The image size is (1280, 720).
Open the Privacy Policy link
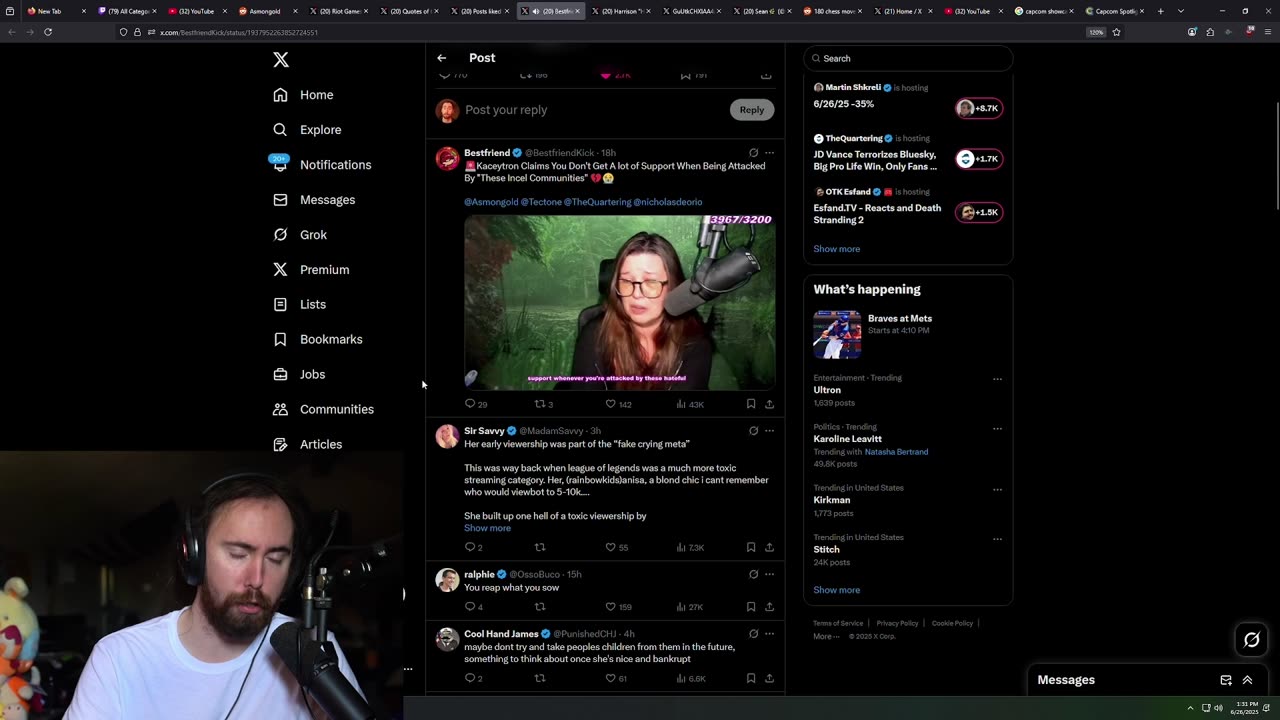897,623
